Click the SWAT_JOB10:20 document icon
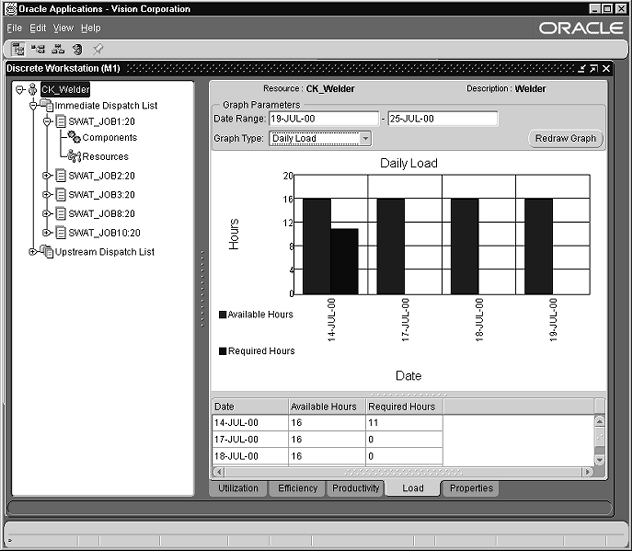The height and width of the screenshot is (551, 632). [x=60, y=233]
